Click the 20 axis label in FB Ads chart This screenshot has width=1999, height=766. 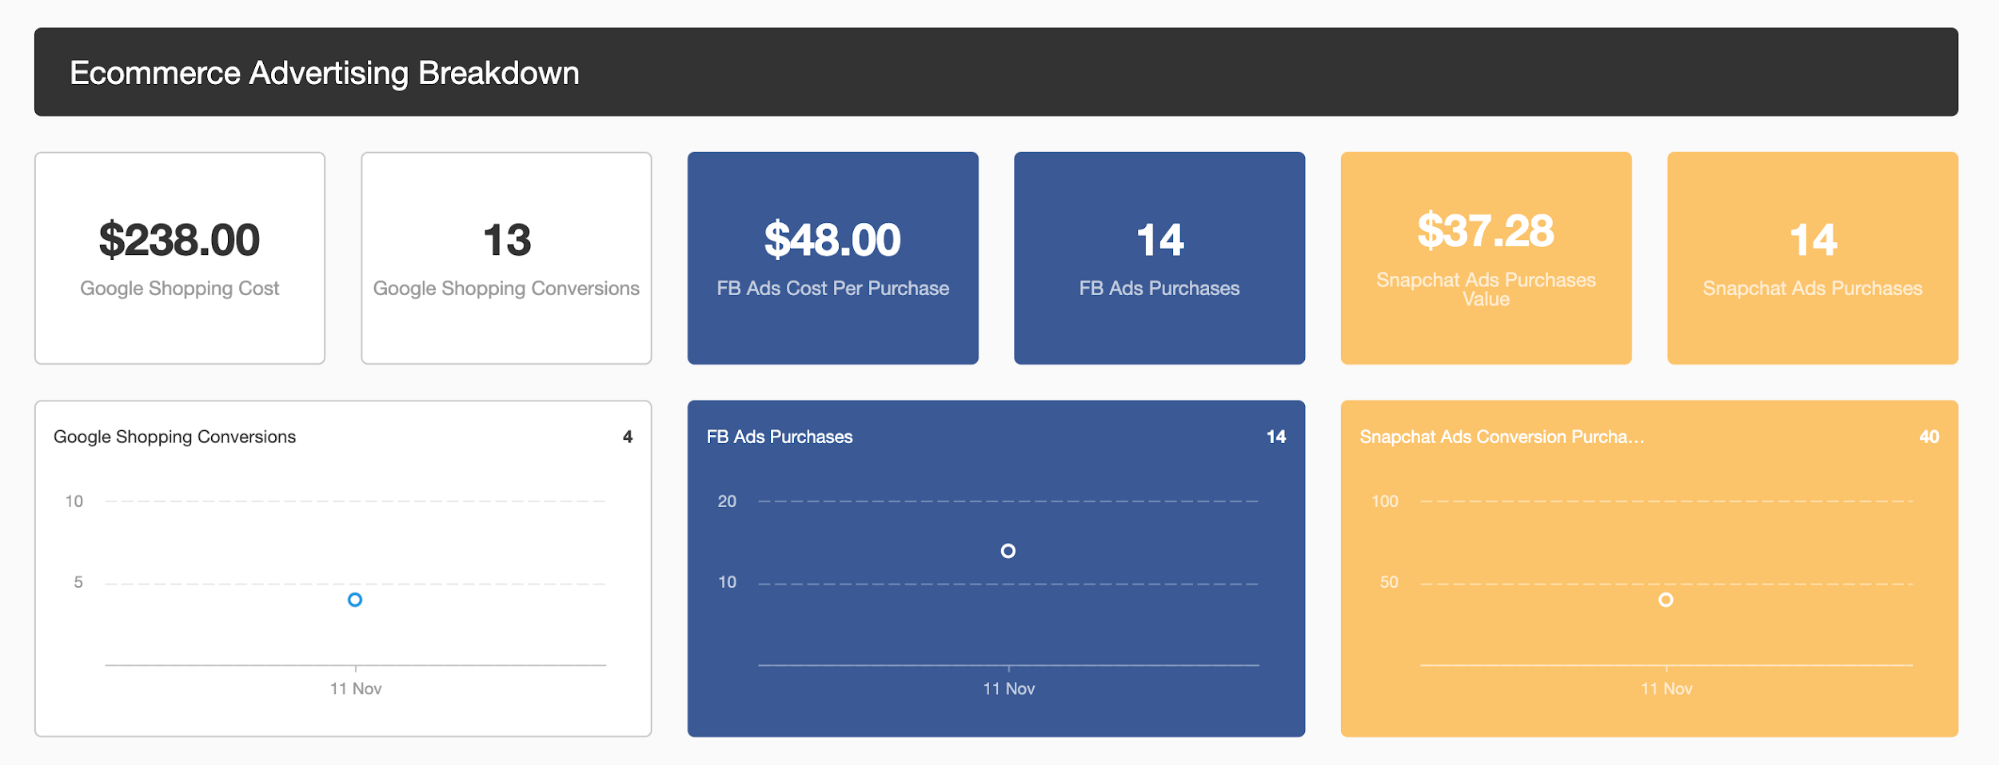click(x=727, y=501)
